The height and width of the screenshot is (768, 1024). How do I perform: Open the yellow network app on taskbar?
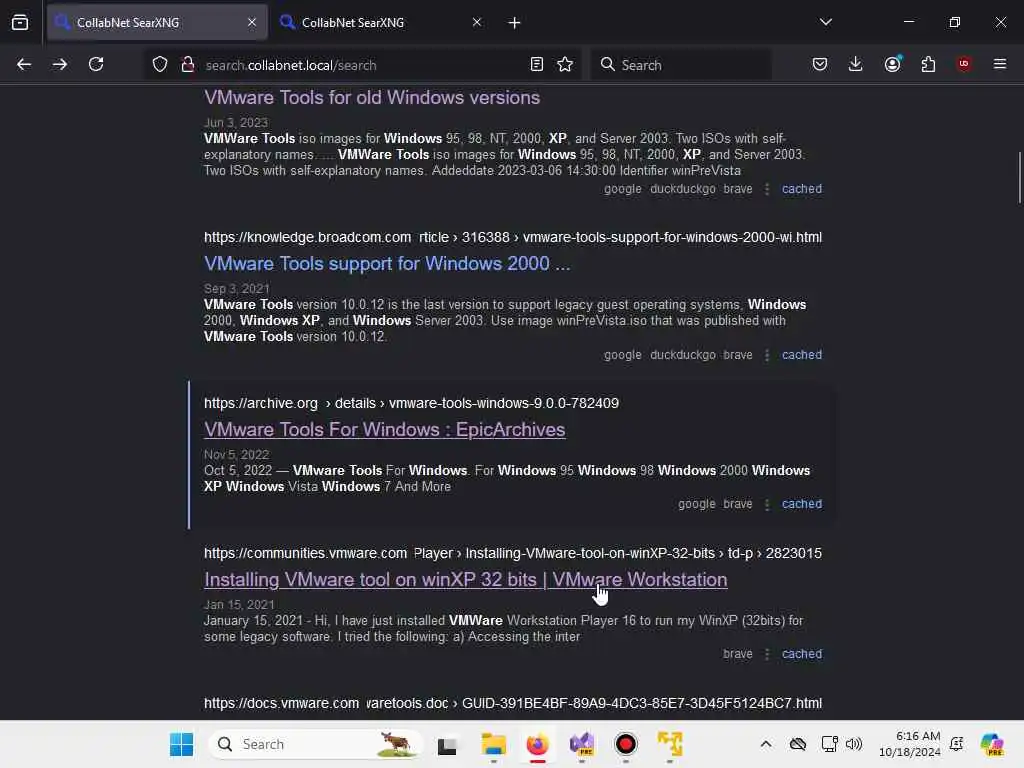pos(670,744)
